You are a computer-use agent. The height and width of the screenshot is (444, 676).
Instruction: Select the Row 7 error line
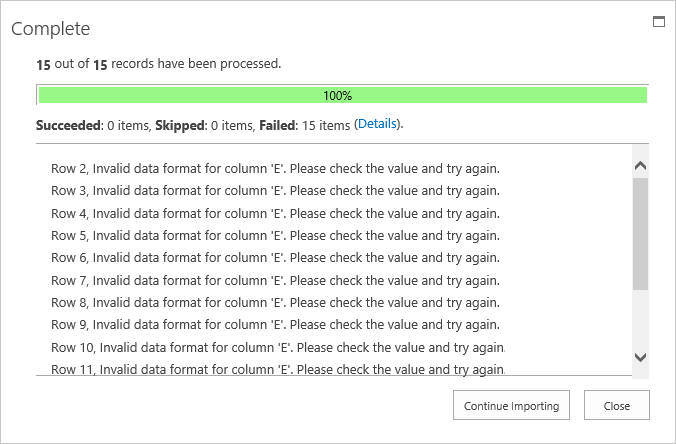[275, 280]
